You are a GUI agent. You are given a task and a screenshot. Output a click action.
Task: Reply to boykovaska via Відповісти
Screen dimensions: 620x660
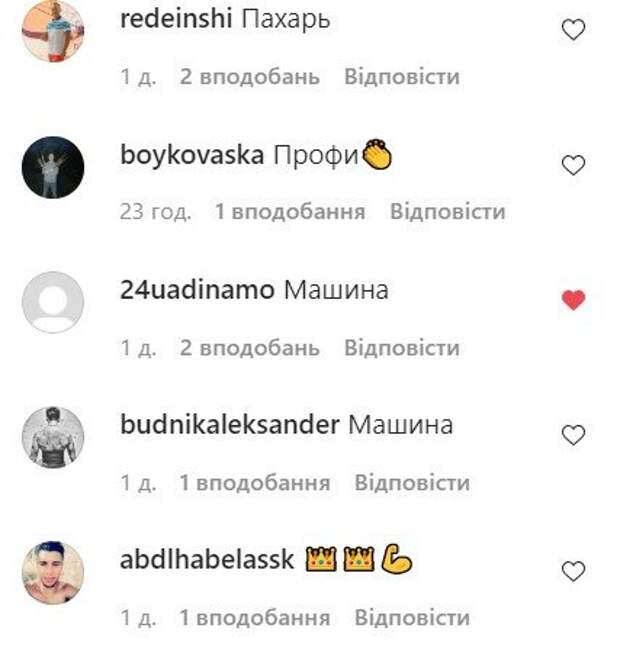click(x=447, y=211)
